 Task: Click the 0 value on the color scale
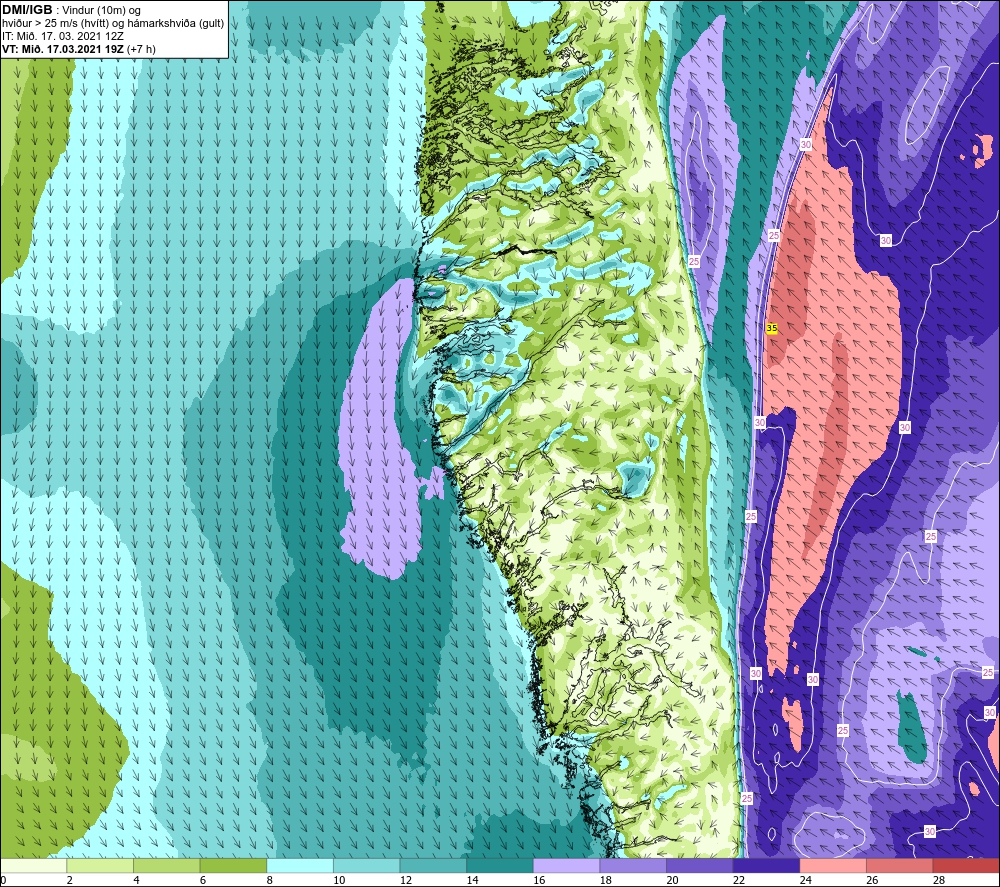pyautogui.click(x=3, y=880)
